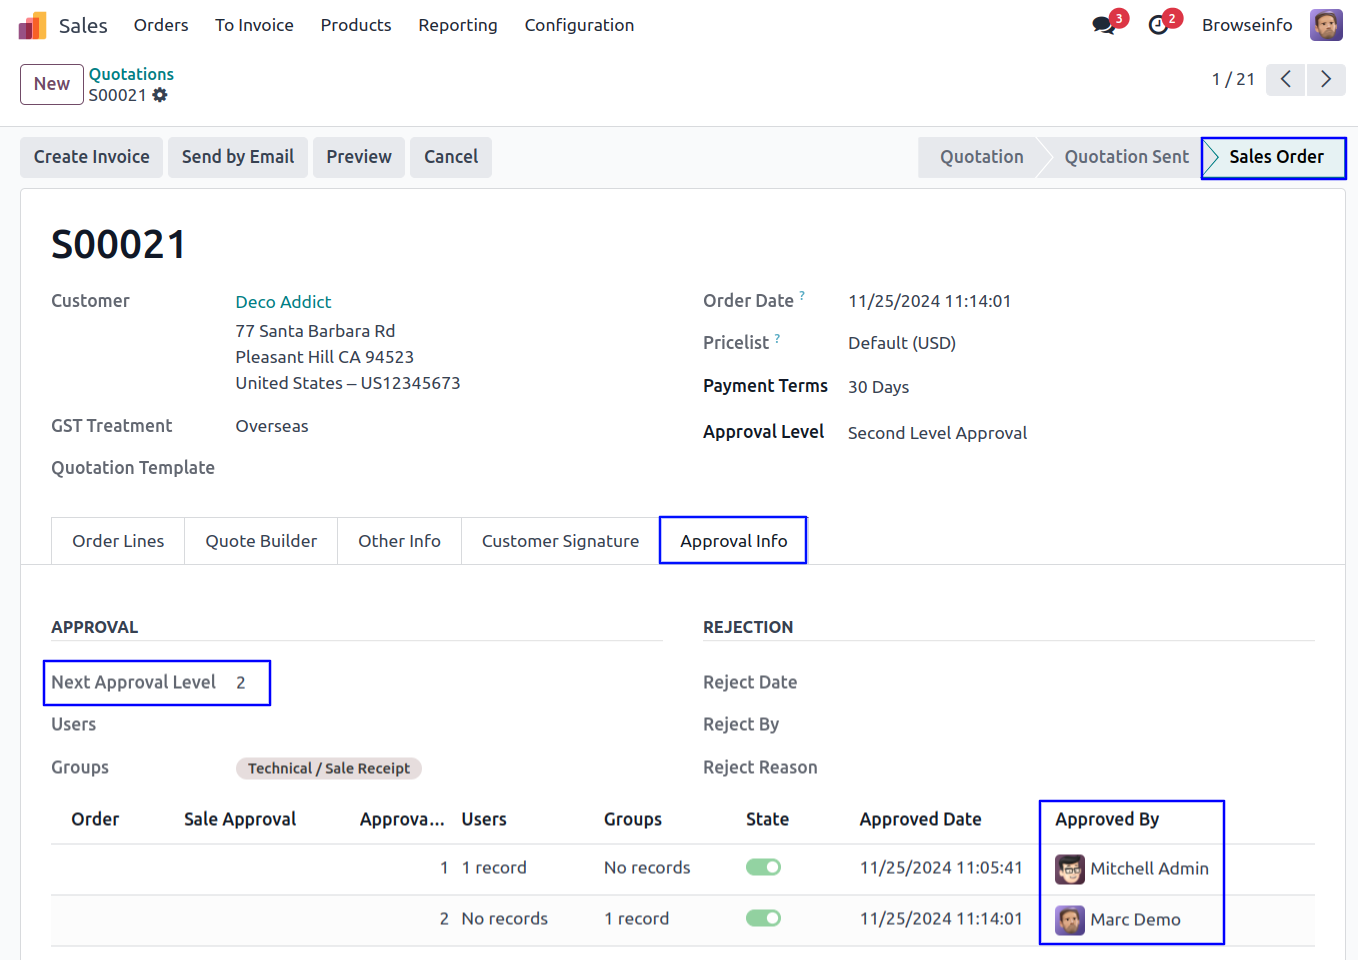Open the gear actions menu beside S00021
The image size is (1358, 960).
pyautogui.click(x=160, y=95)
